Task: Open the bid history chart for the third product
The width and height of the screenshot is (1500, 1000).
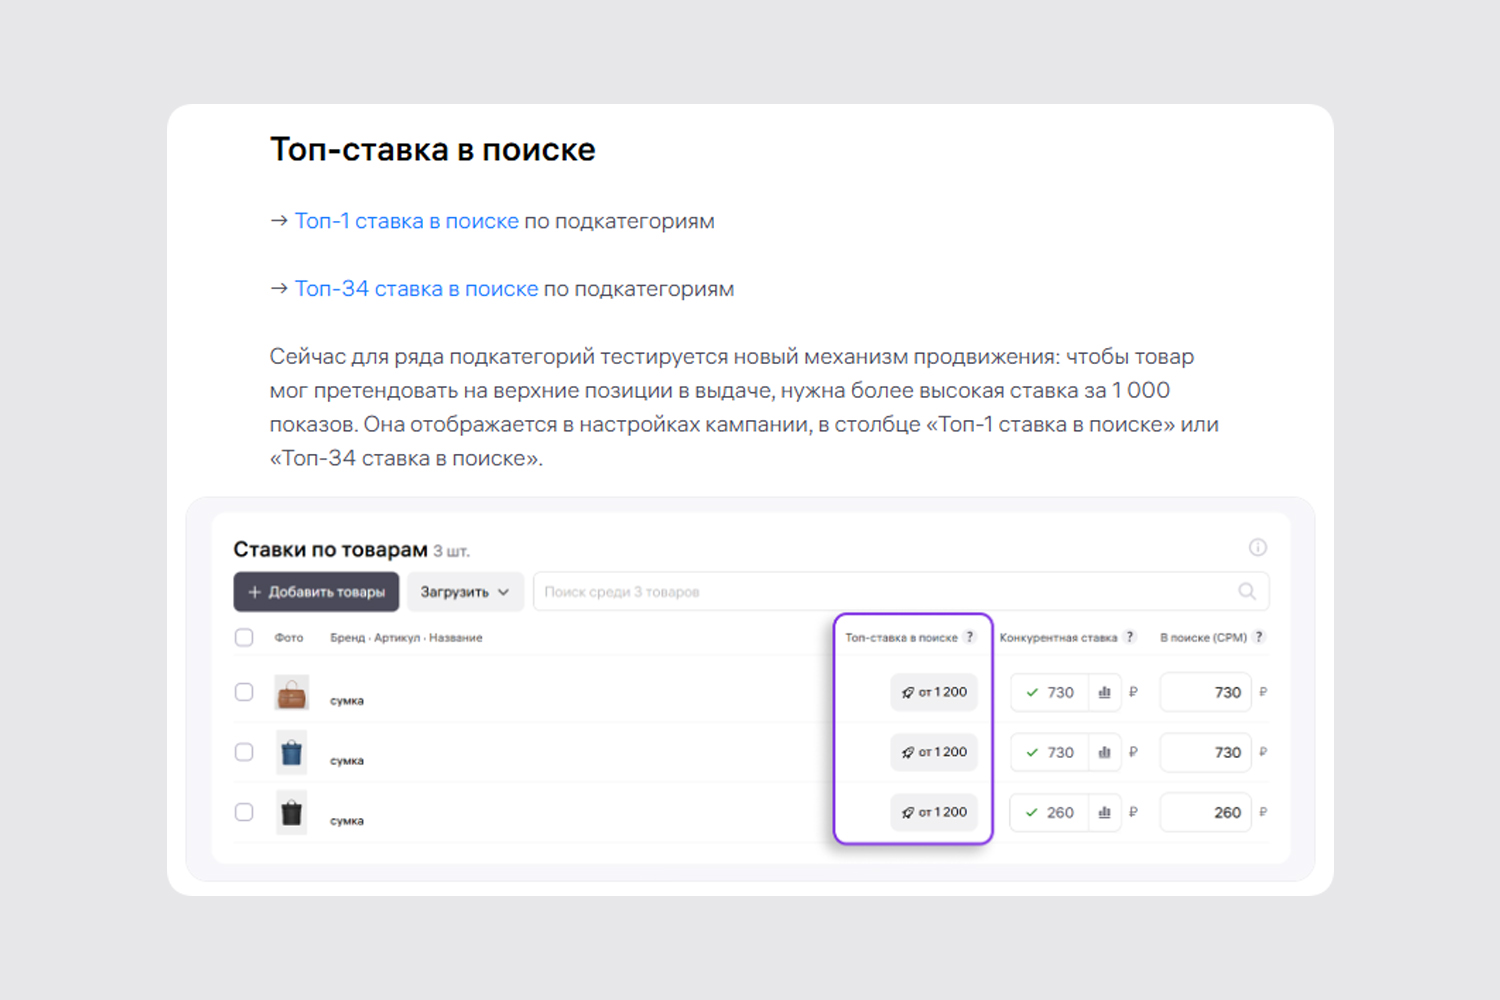Action: coord(1104,812)
